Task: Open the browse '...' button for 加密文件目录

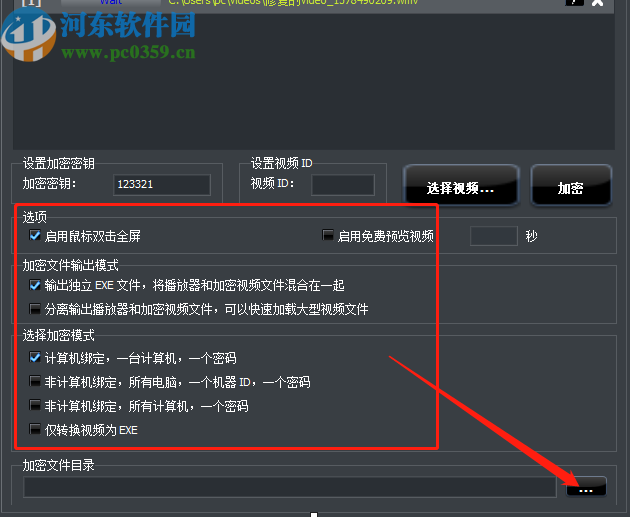Action: click(586, 486)
